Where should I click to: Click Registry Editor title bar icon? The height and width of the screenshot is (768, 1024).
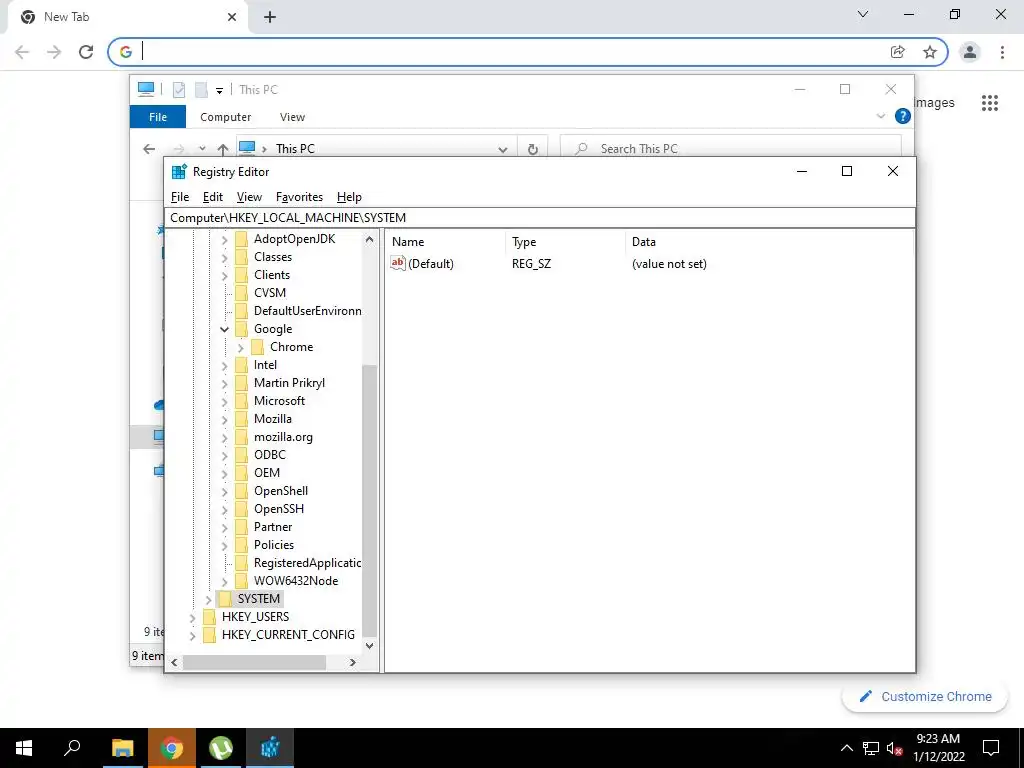pyautogui.click(x=179, y=172)
